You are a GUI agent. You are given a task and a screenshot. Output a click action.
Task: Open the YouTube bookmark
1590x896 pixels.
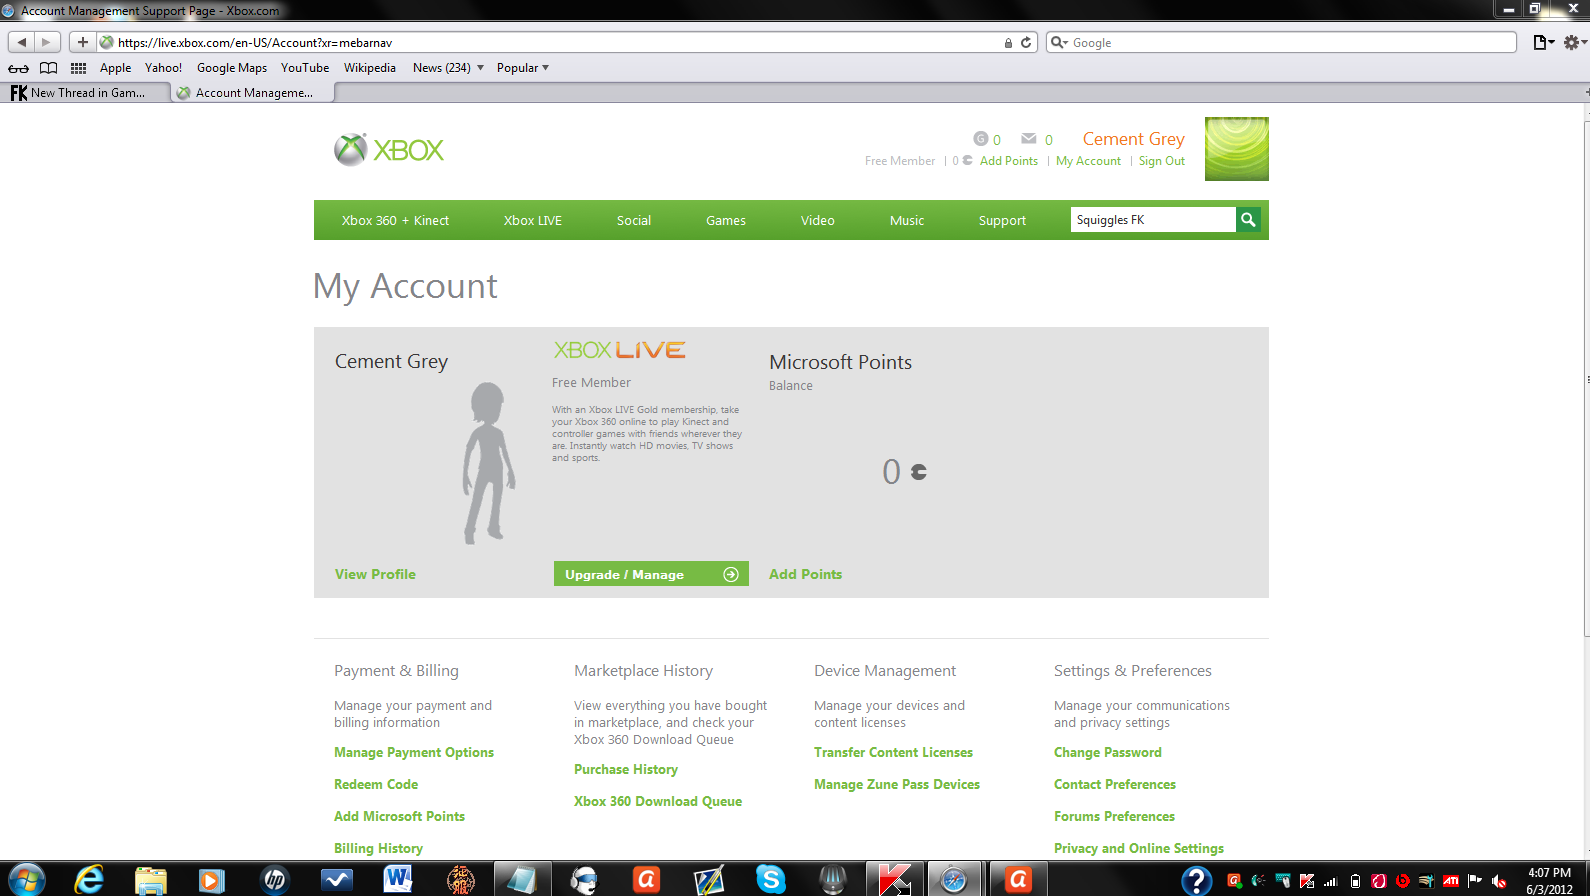pyautogui.click(x=305, y=68)
